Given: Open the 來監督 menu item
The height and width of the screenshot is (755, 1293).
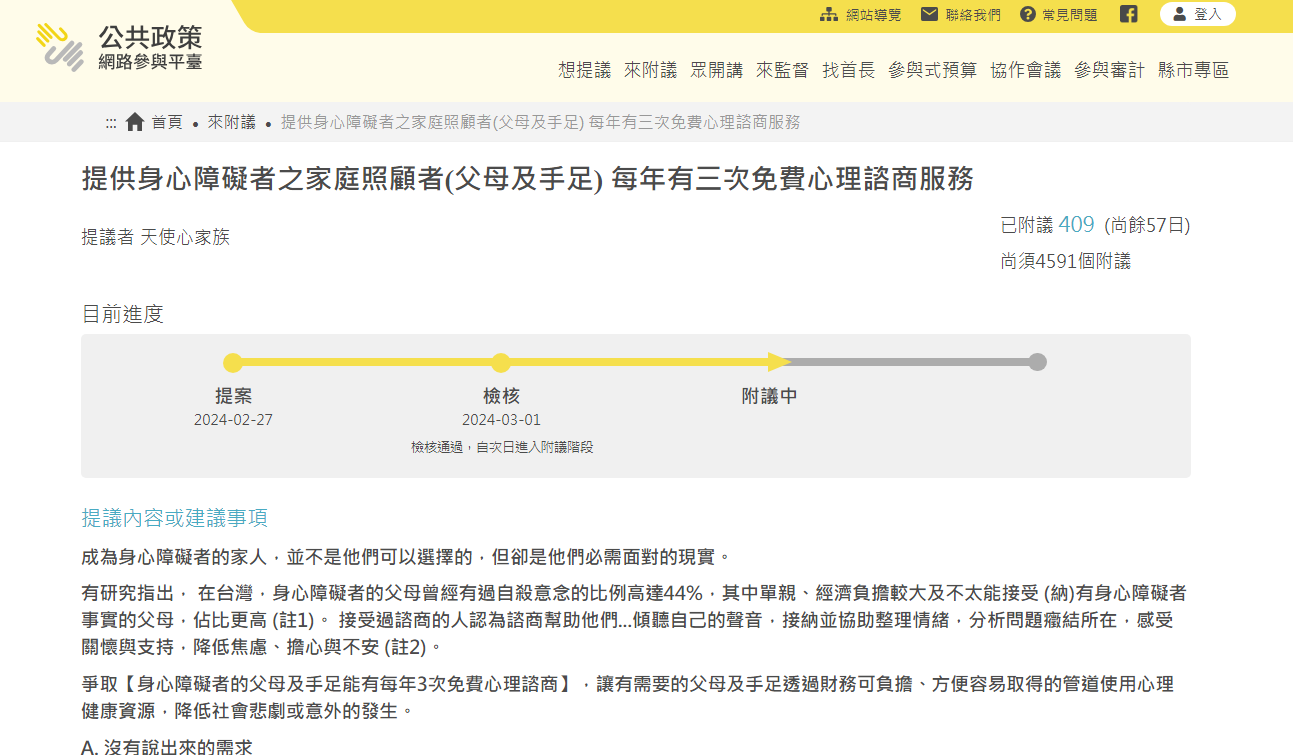Looking at the screenshot, I should 782,70.
